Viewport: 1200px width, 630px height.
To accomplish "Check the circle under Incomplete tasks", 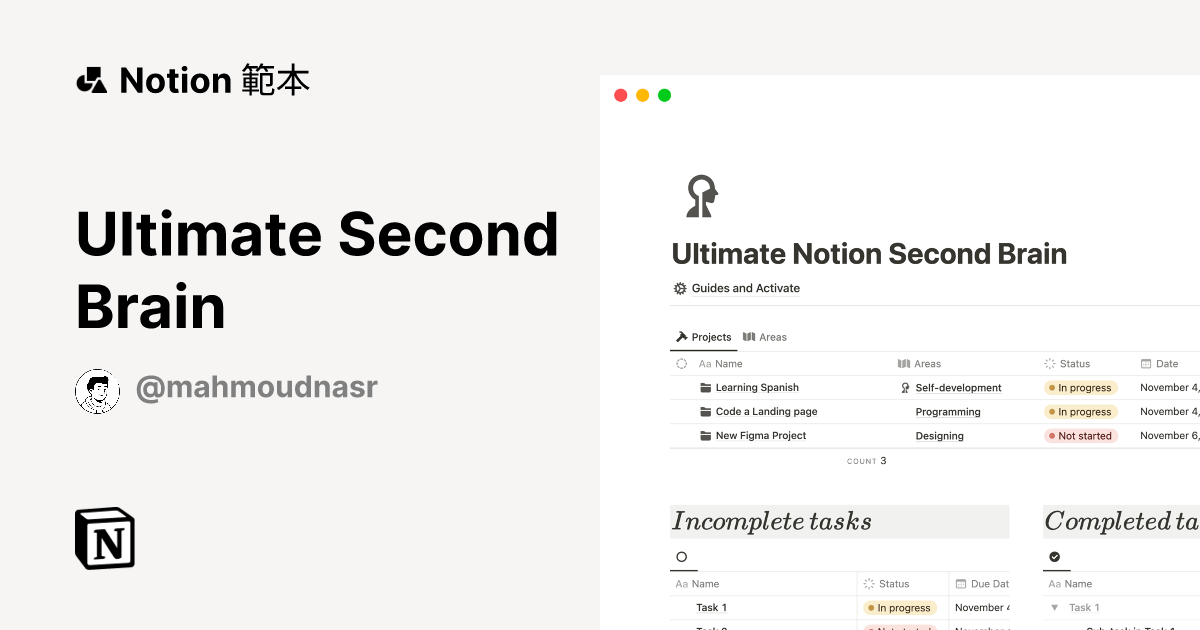I will pyautogui.click(x=683, y=557).
